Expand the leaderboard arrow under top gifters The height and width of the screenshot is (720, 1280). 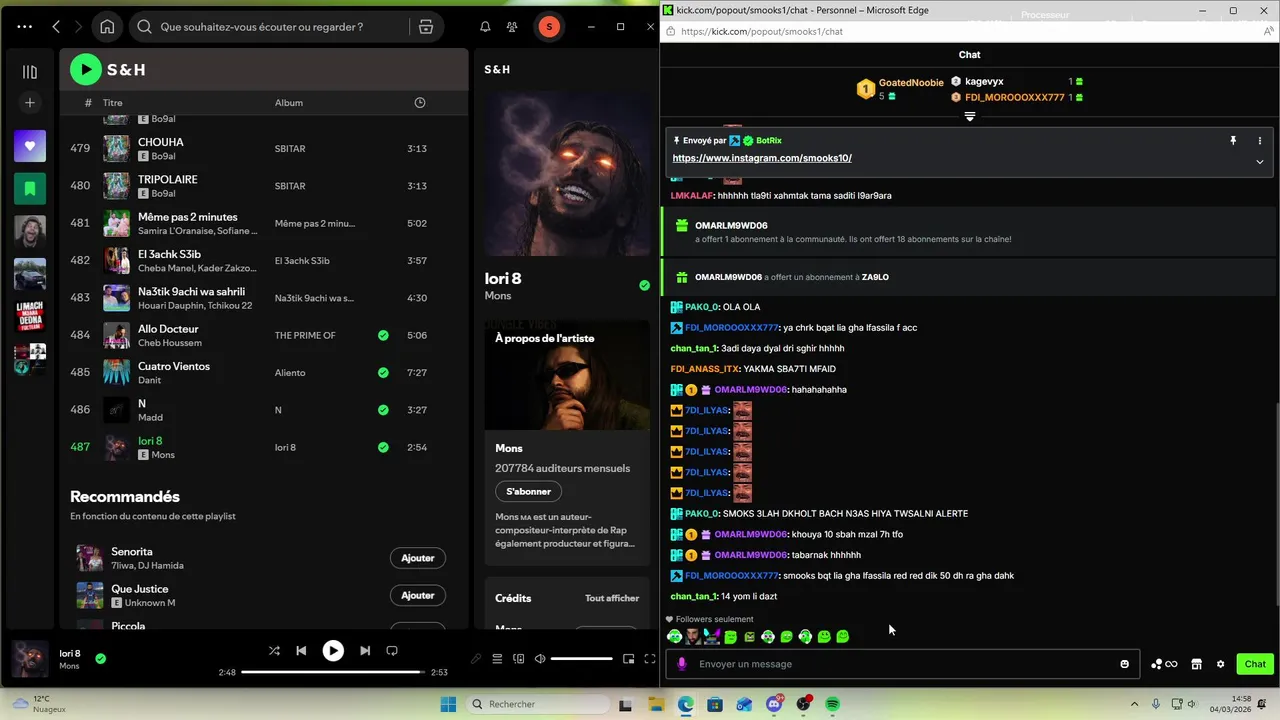pos(969,117)
